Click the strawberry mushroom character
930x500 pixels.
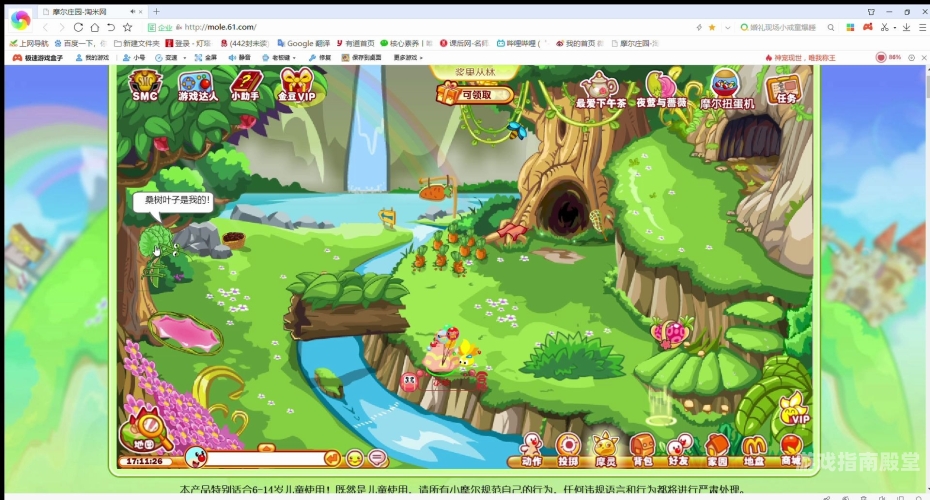(x=672, y=333)
